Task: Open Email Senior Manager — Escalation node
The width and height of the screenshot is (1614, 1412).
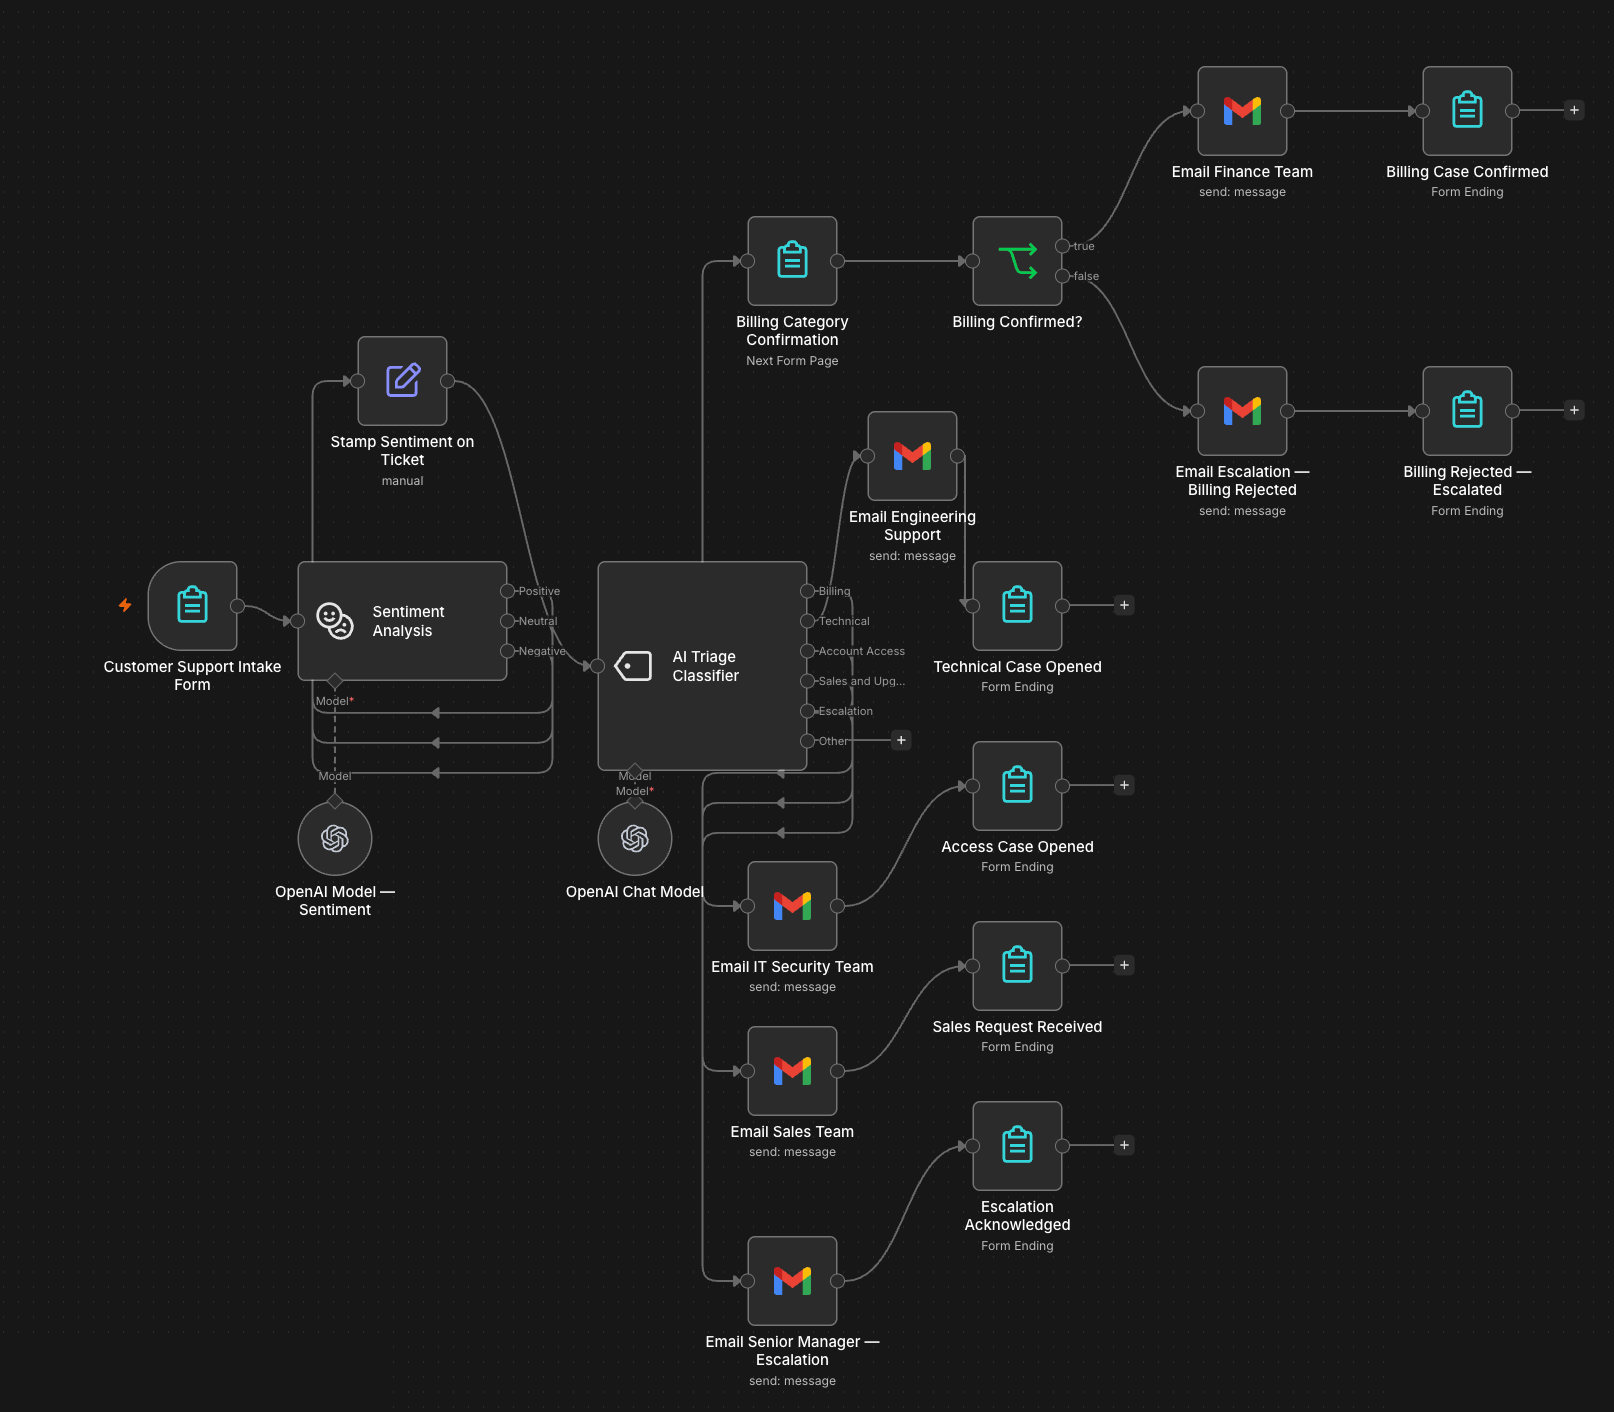Action: pyautogui.click(x=792, y=1281)
